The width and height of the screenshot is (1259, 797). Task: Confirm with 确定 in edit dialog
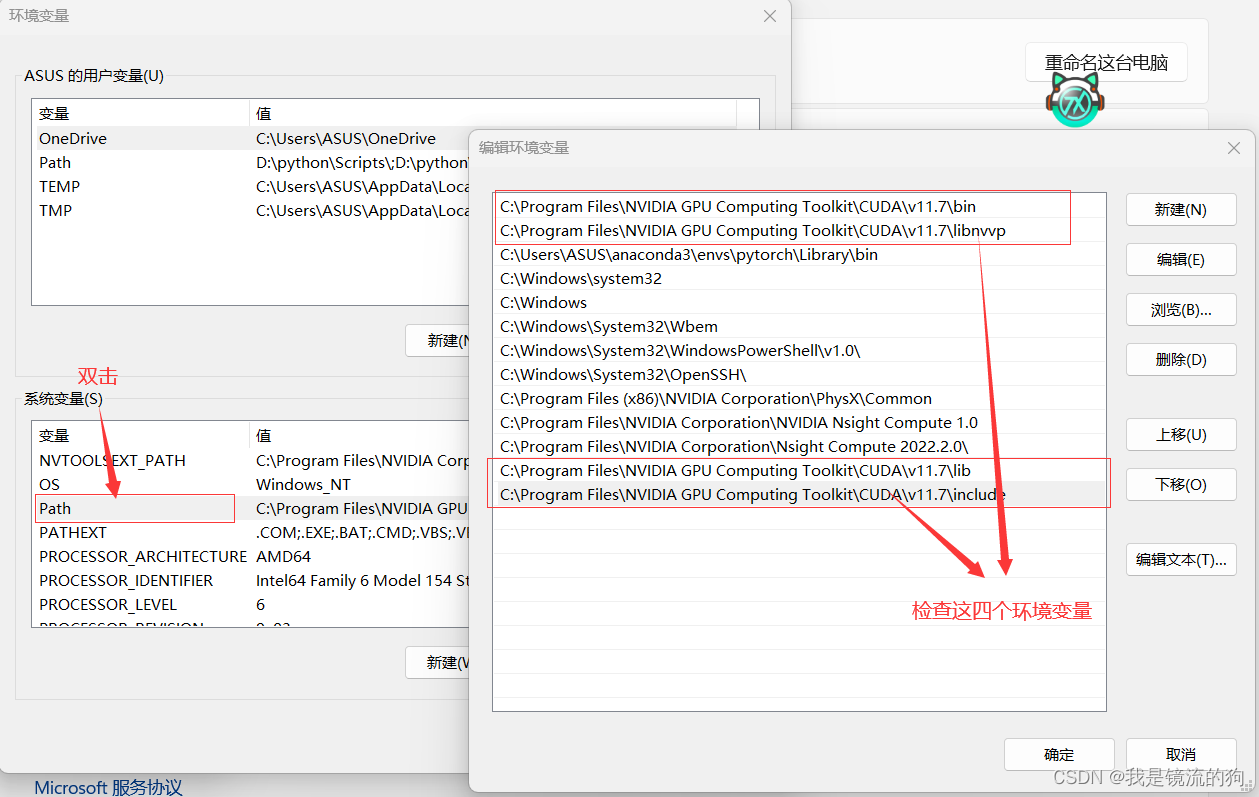pos(1059,754)
